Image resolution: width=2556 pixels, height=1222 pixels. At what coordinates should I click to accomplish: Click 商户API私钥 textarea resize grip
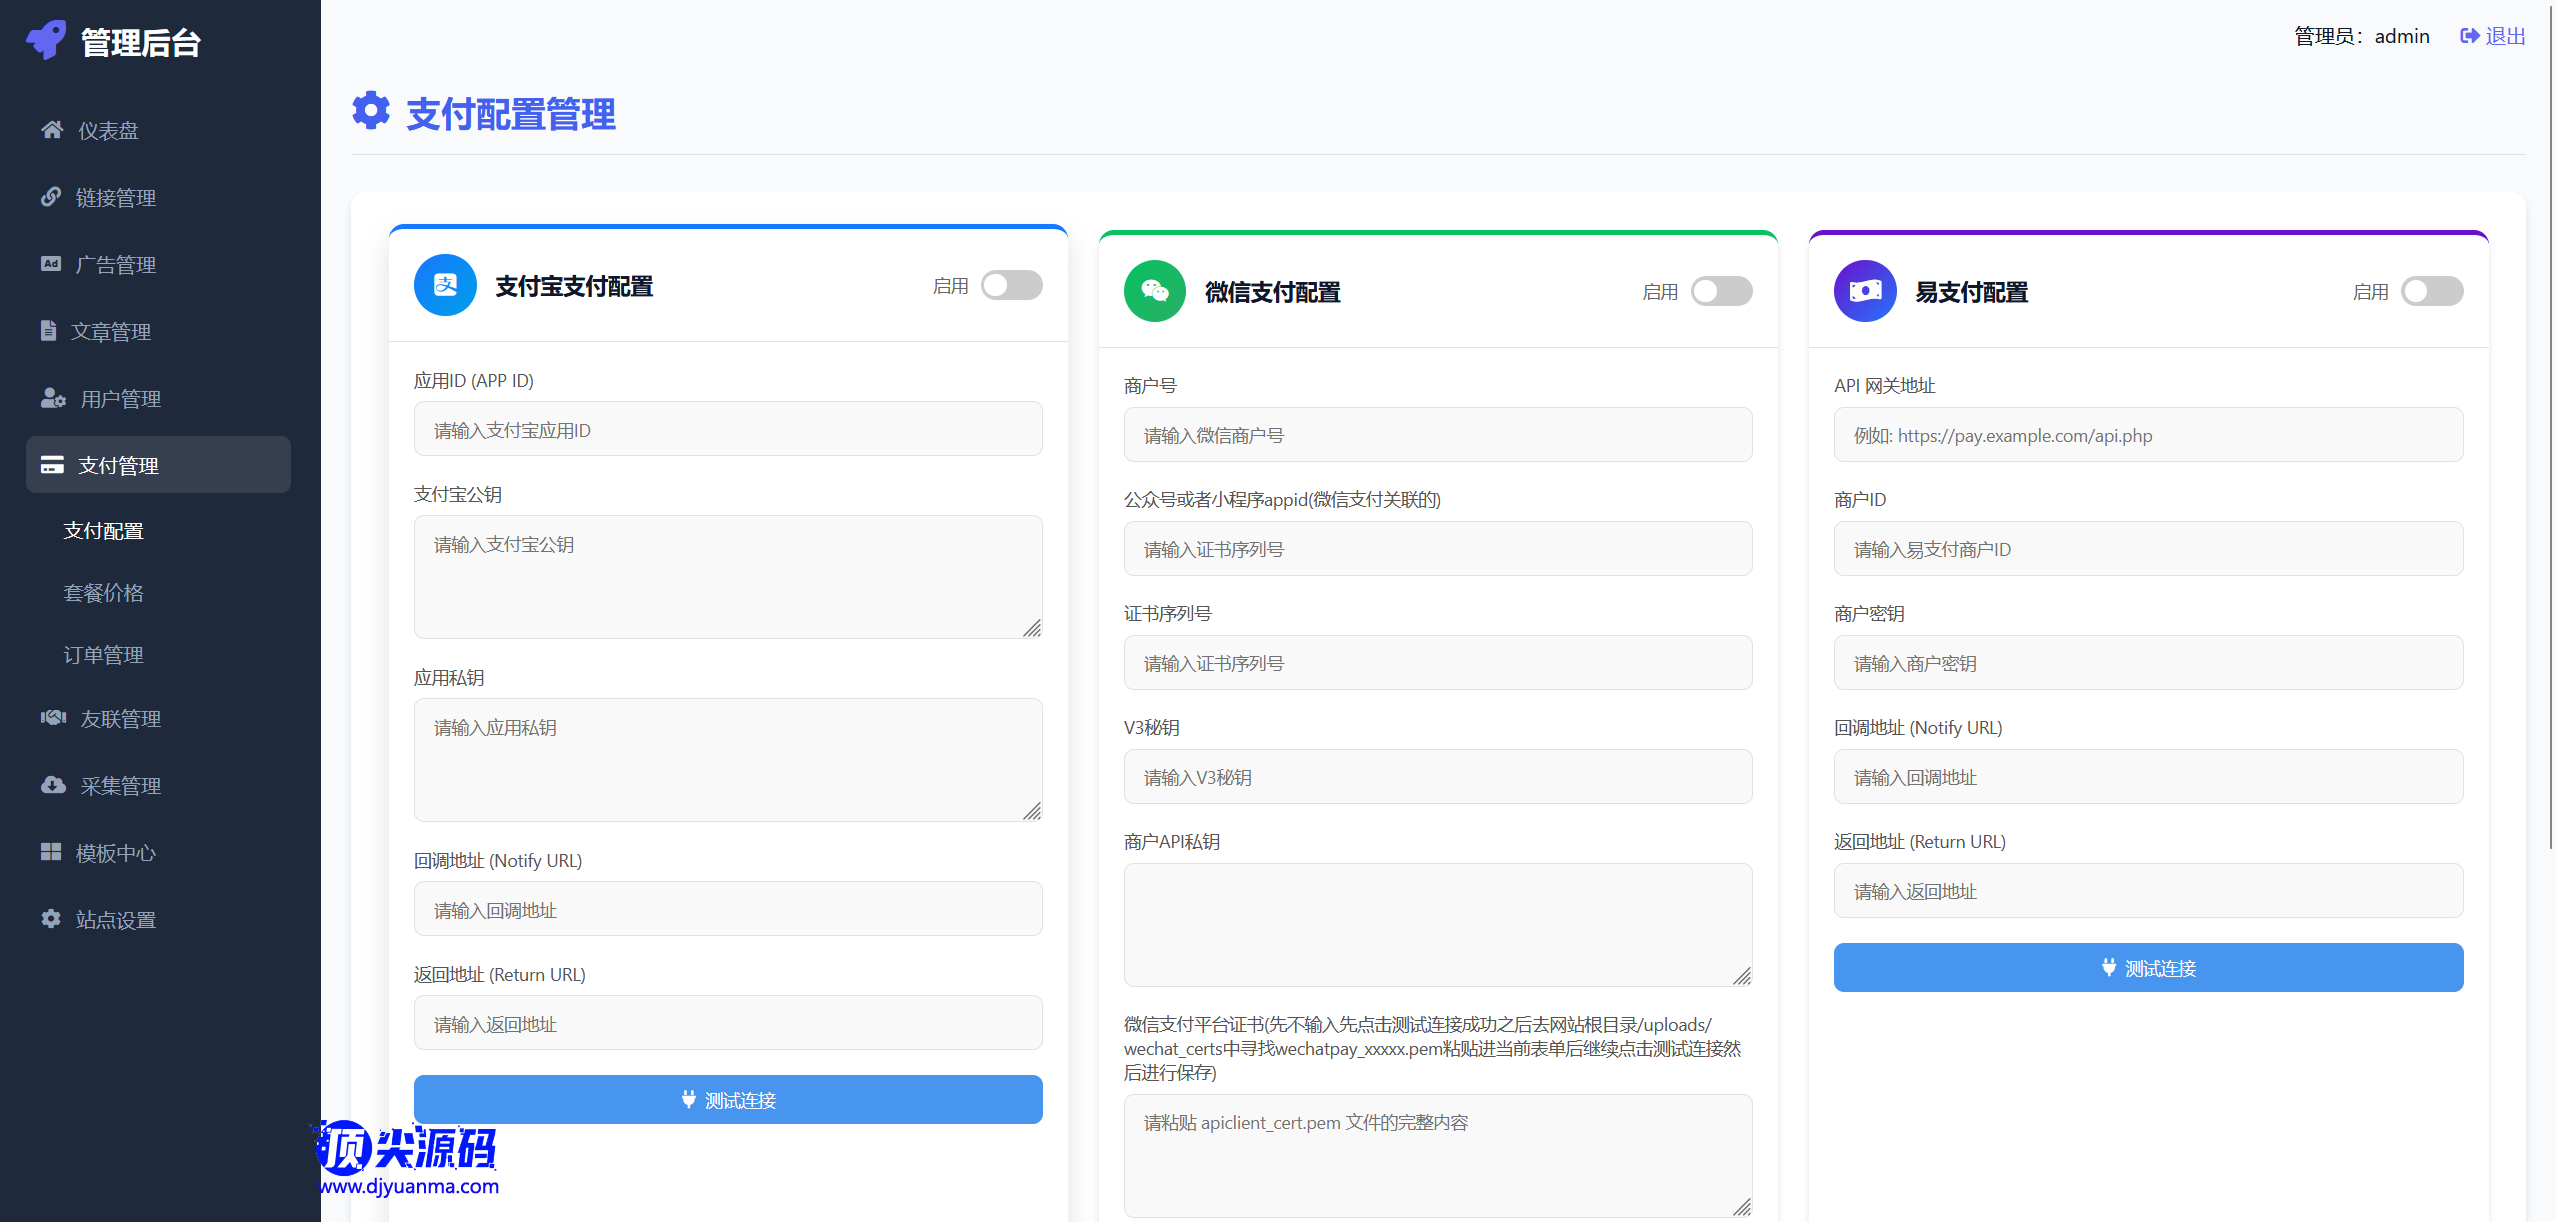(x=1741, y=976)
